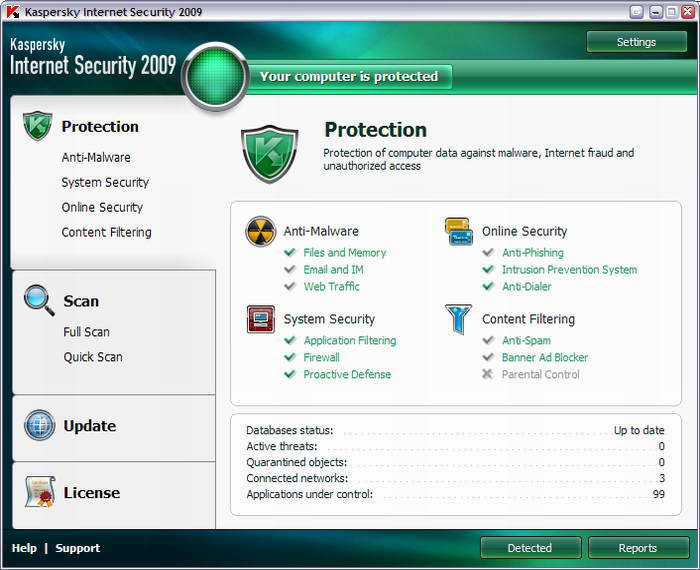Image resolution: width=700 pixels, height=570 pixels.
Task: Click the Applications under control value 99
Action: tap(658, 495)
